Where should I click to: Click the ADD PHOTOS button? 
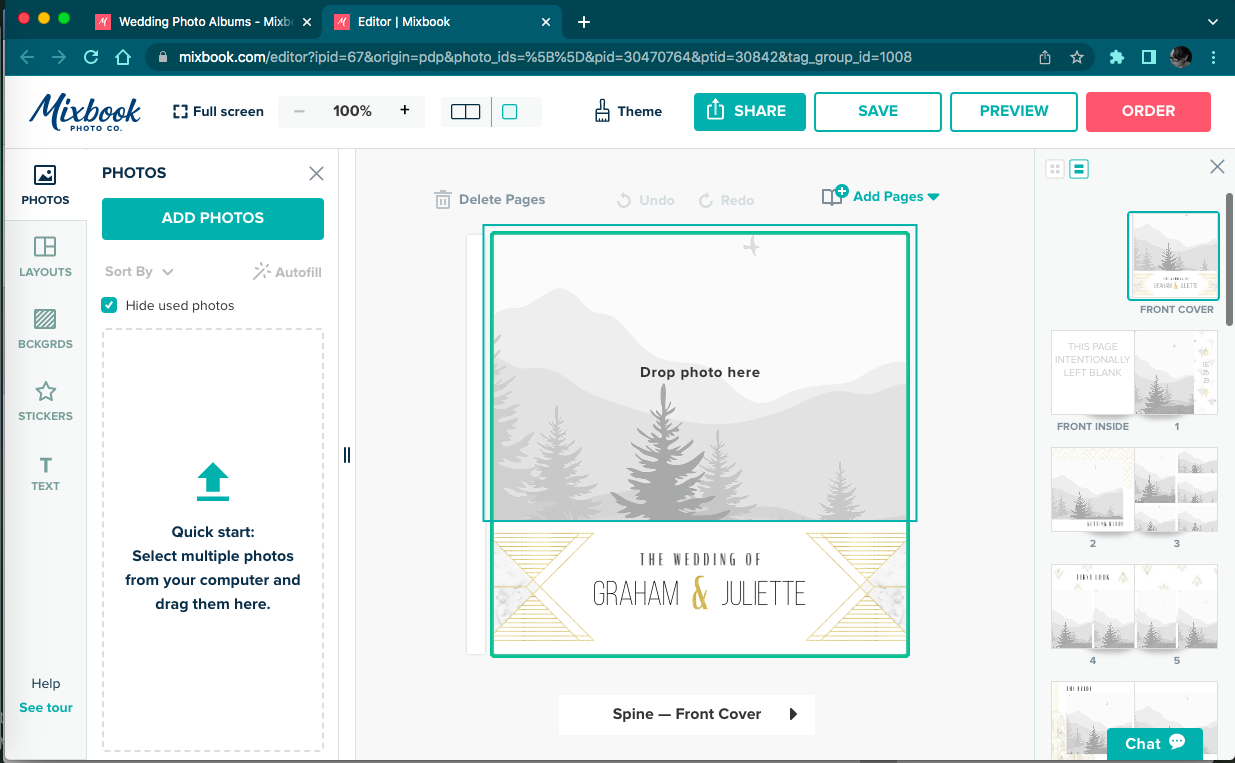[212, 219]
